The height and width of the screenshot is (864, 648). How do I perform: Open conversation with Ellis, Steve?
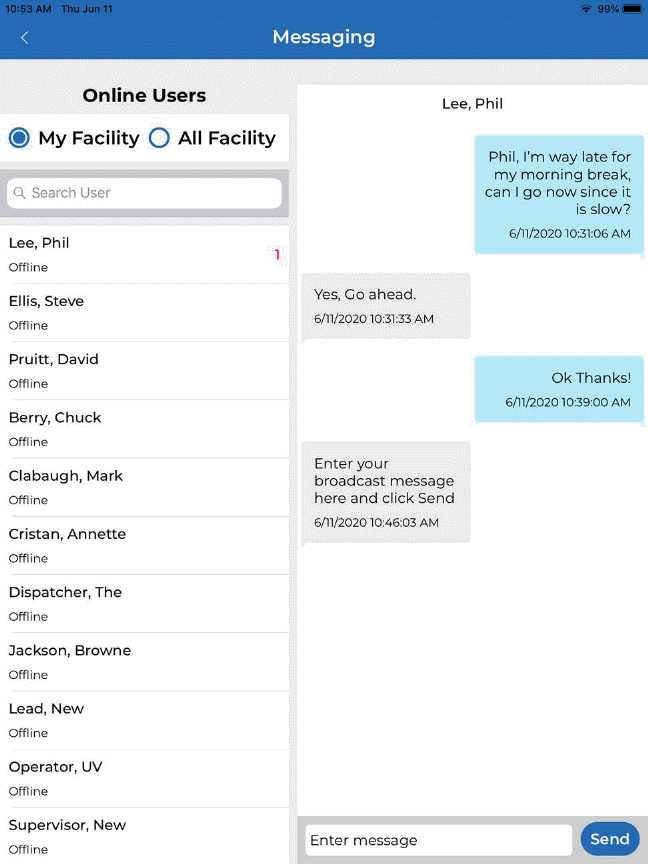[x=144, y=312]
